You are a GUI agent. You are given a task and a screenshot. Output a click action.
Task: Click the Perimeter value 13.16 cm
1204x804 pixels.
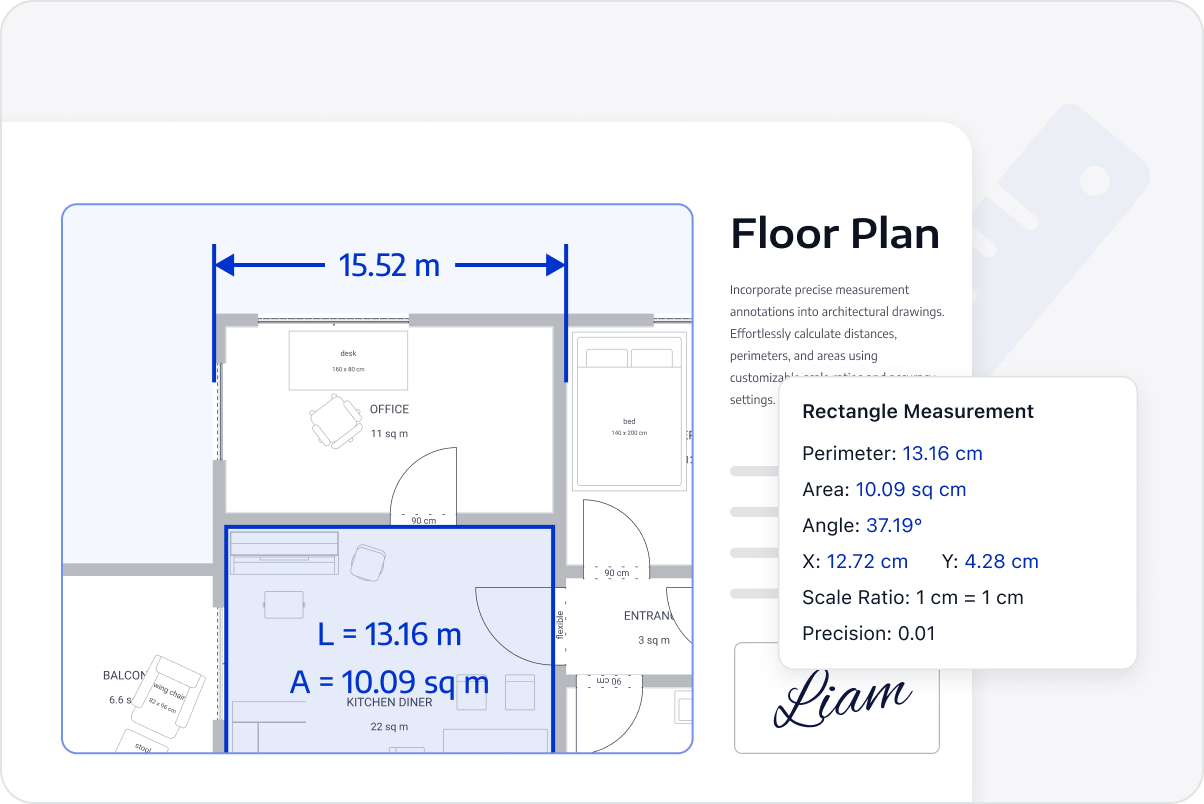click(942, 453)
